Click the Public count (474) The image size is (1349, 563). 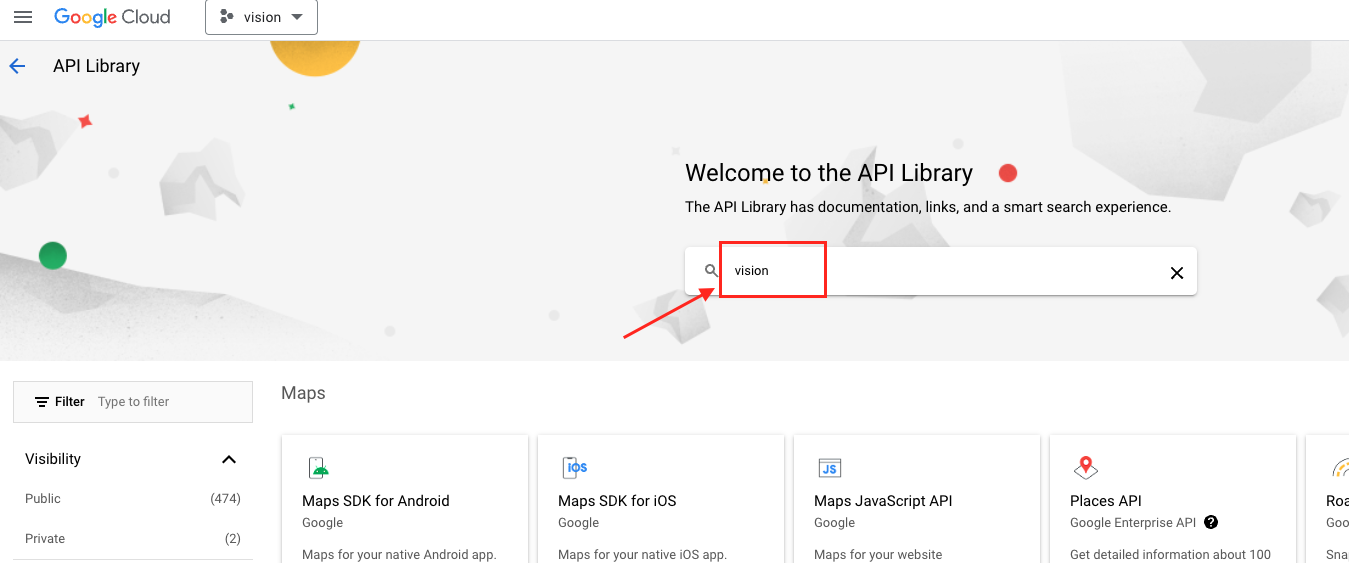[226, 498]
